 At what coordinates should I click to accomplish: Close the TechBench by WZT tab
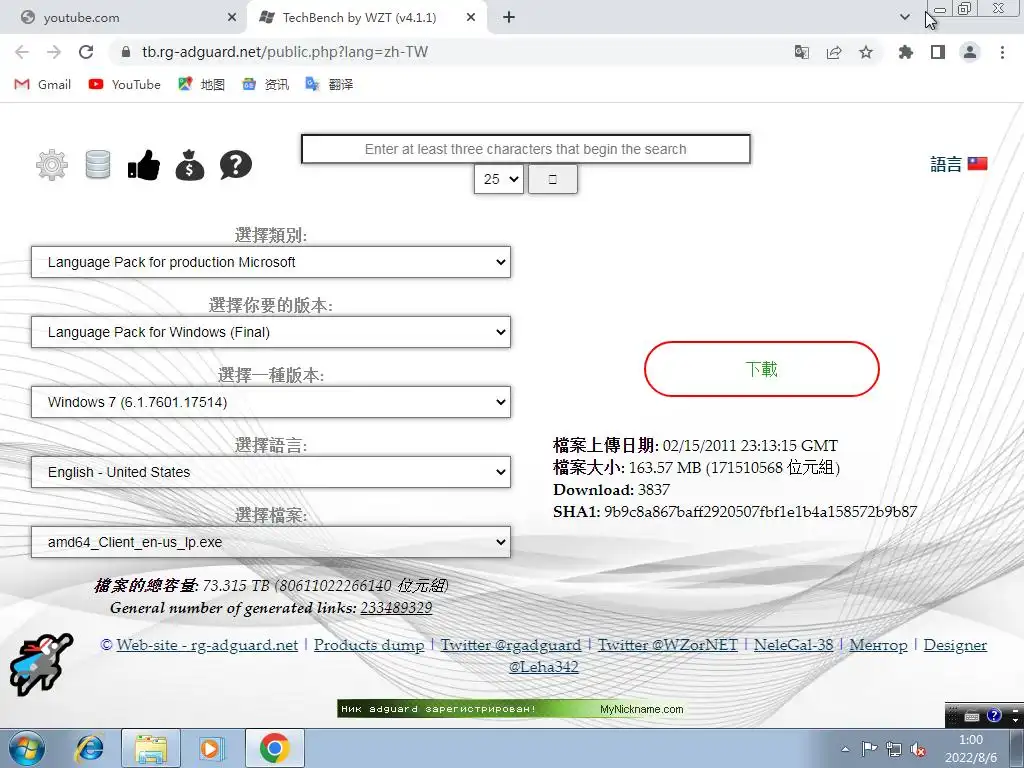point(471,18)
